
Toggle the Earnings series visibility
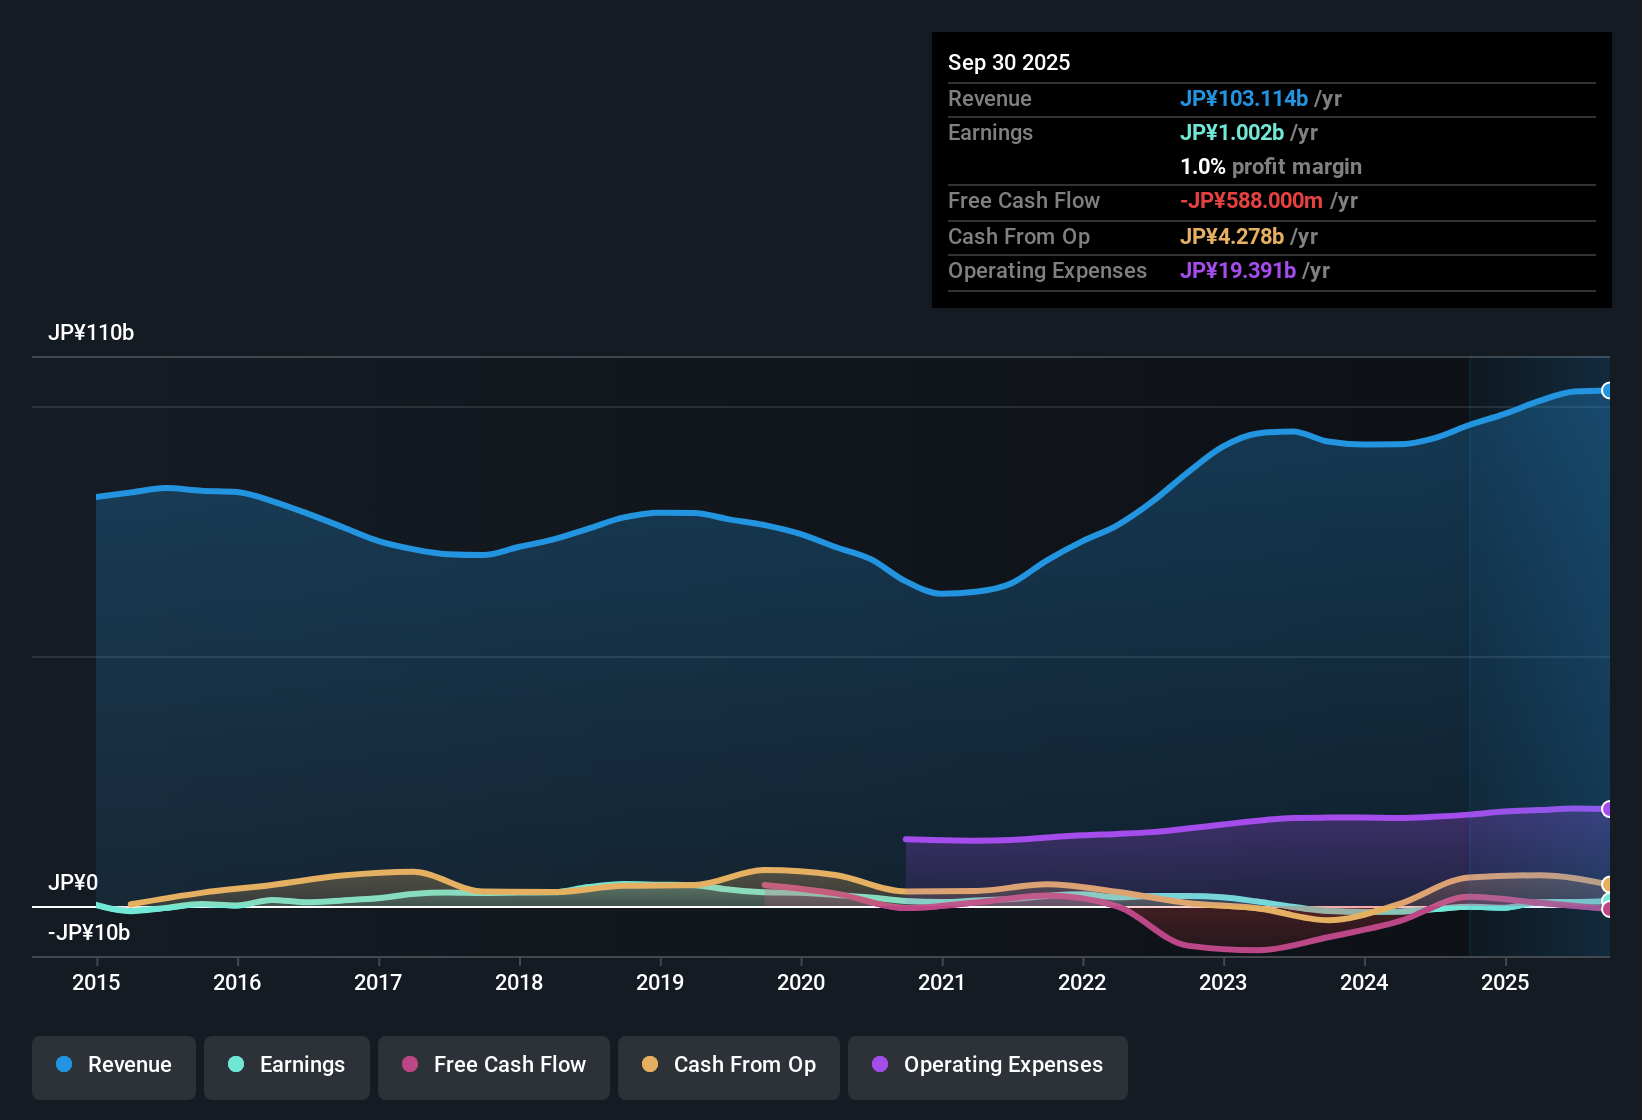click(286, 1065)
